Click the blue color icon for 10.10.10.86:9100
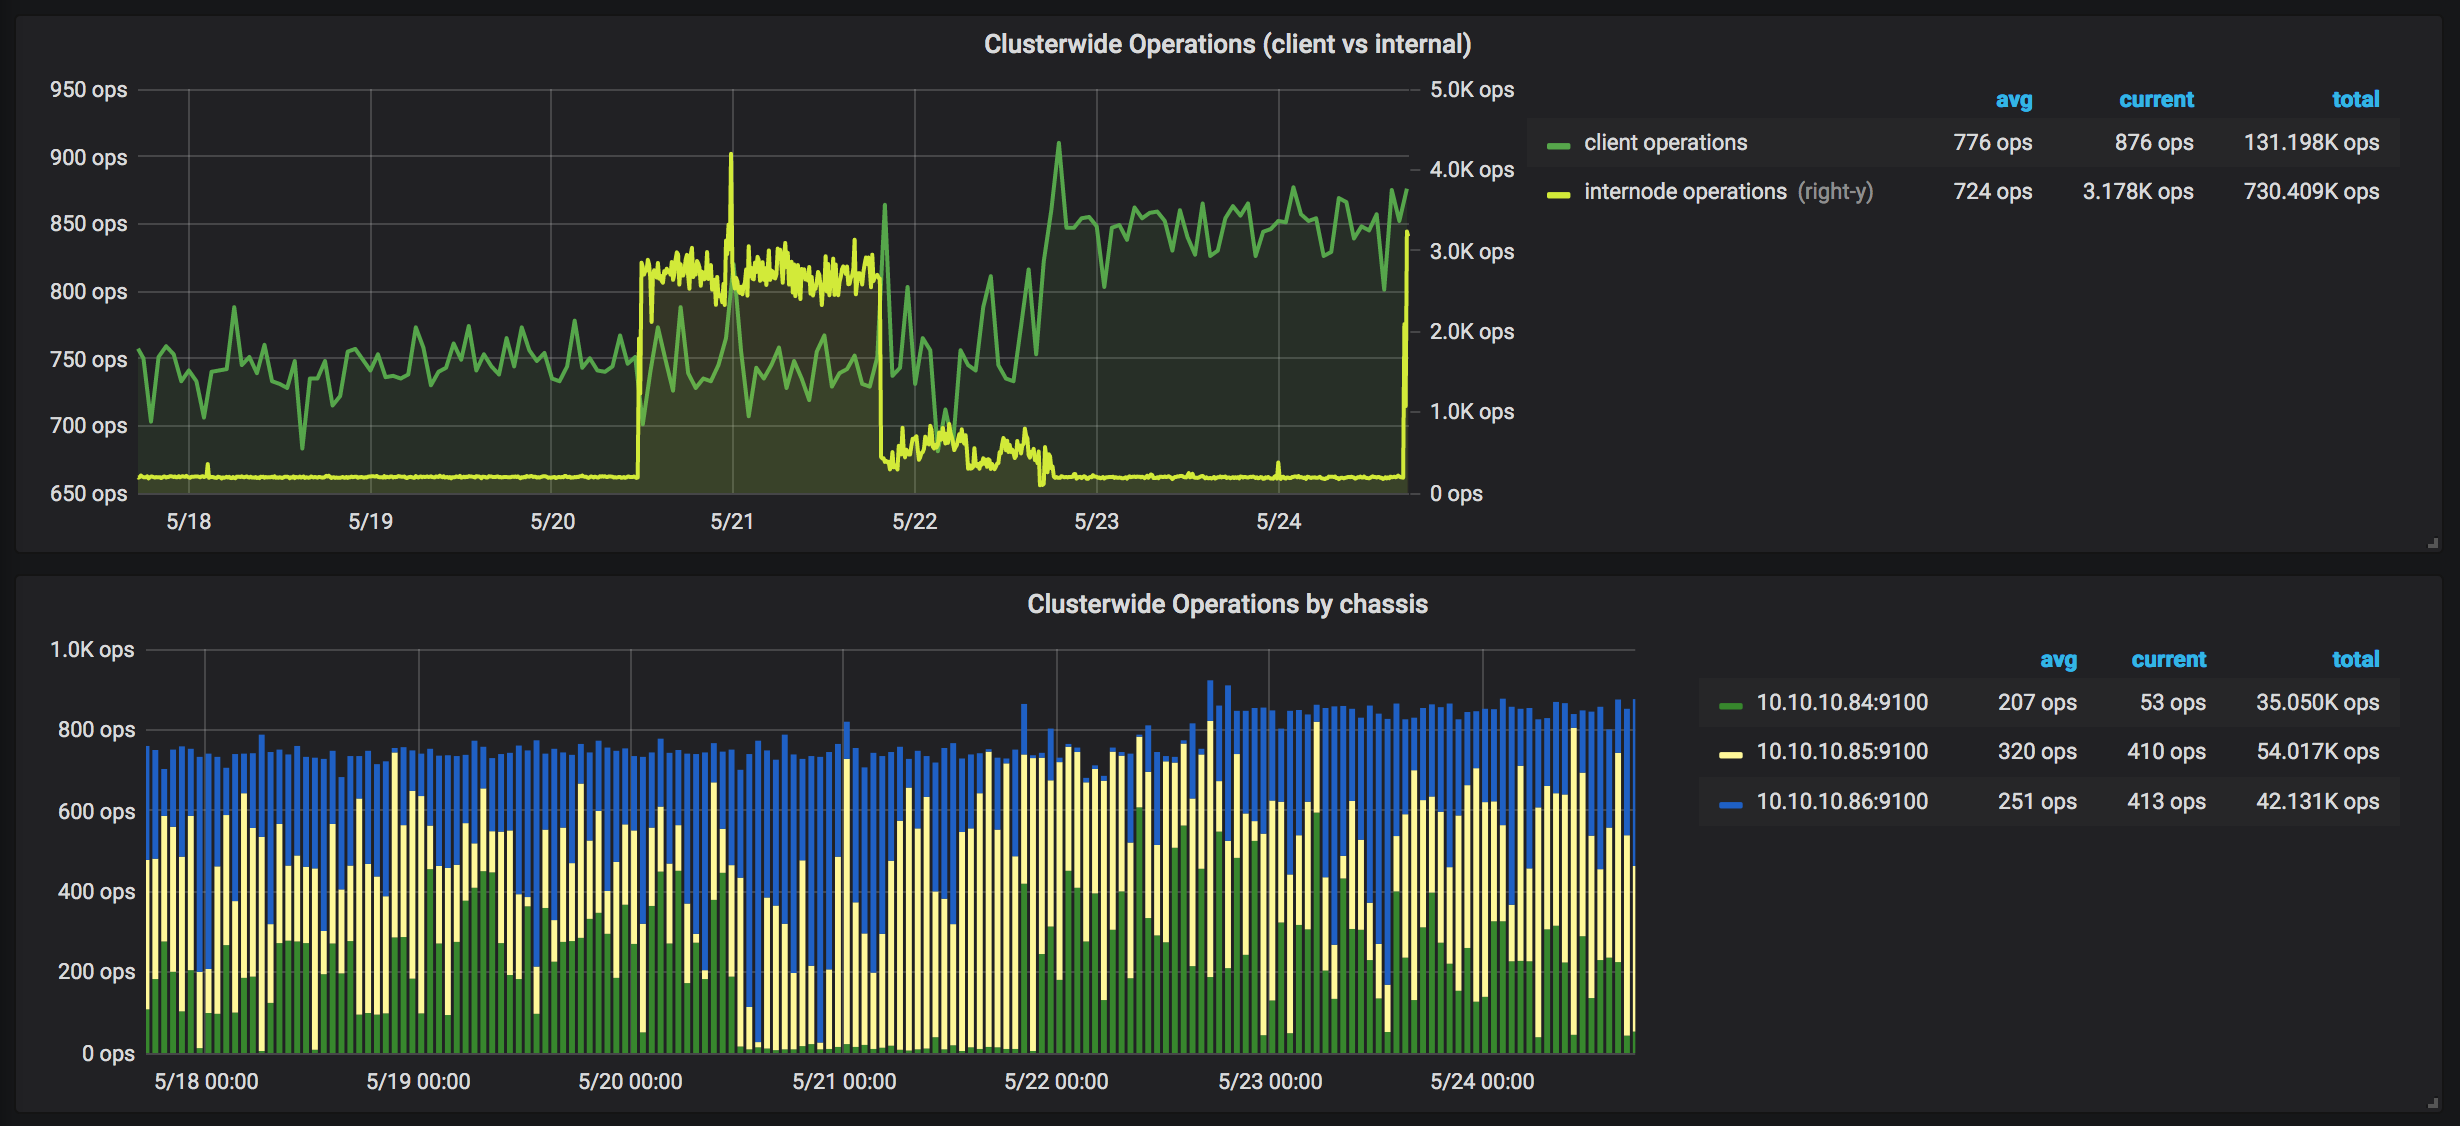The width and height of the screenshot is (2460, 1126). (1731, 804)
